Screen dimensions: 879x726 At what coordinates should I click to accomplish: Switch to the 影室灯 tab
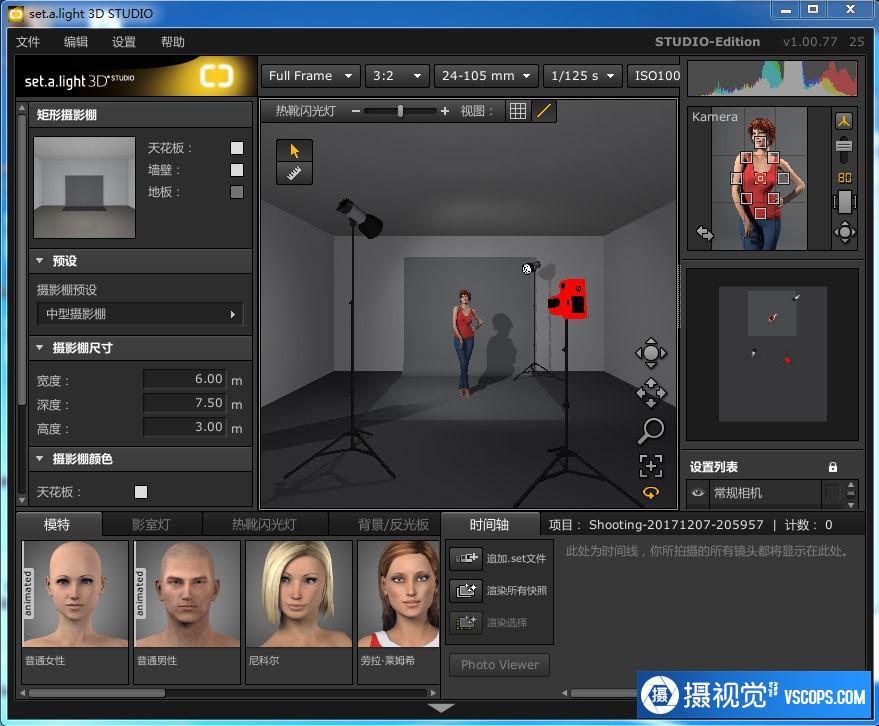click(151, 525)
